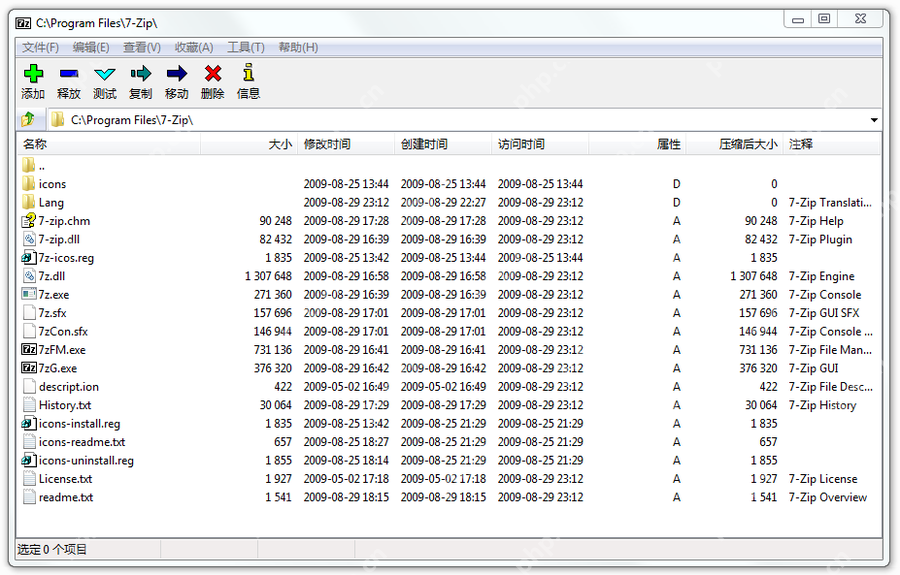Viewport: 900px width, 575px height.
Task: Click the 复制 (Copy) arrow toolbar icon
Action: click(141, 73)
